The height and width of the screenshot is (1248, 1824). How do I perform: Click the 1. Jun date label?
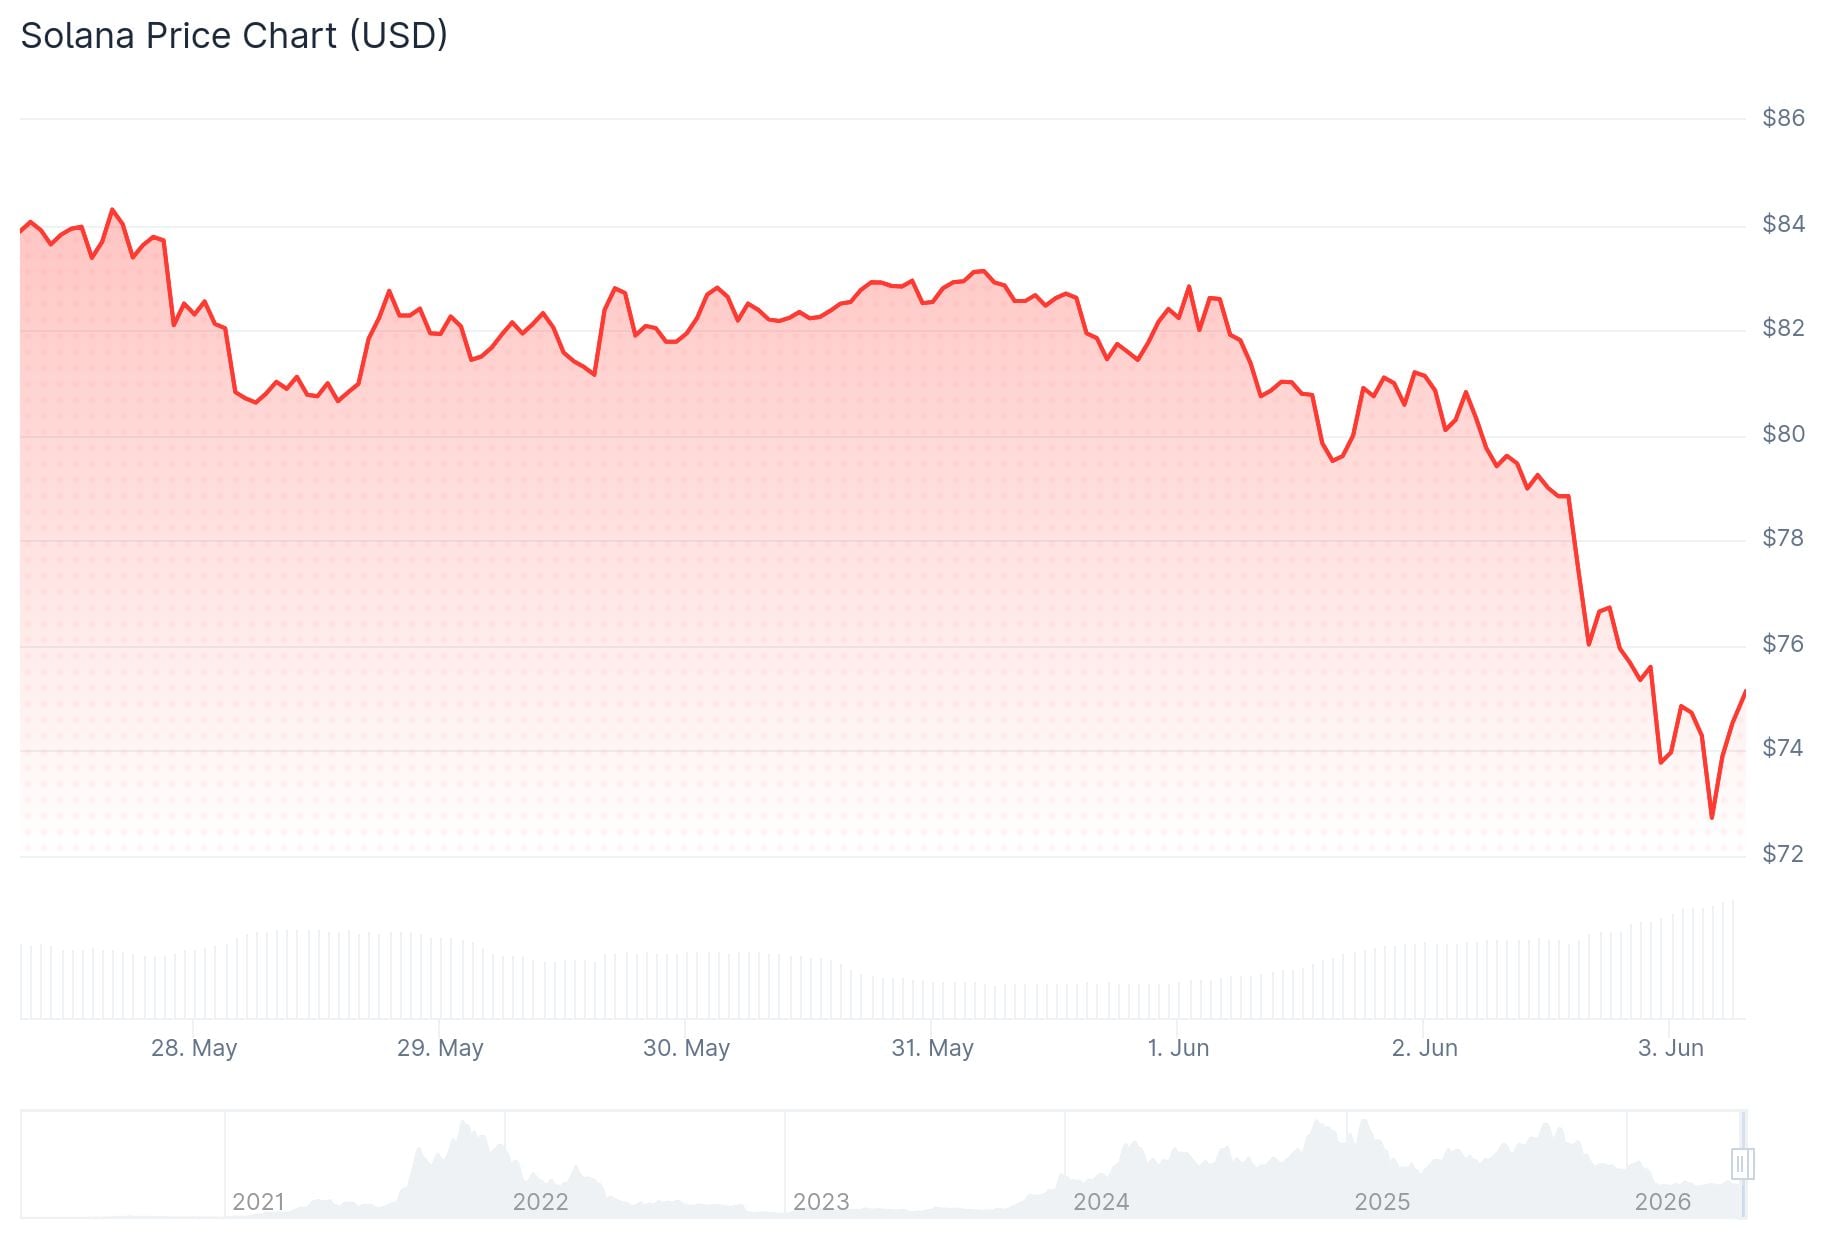[1178, 1048]
